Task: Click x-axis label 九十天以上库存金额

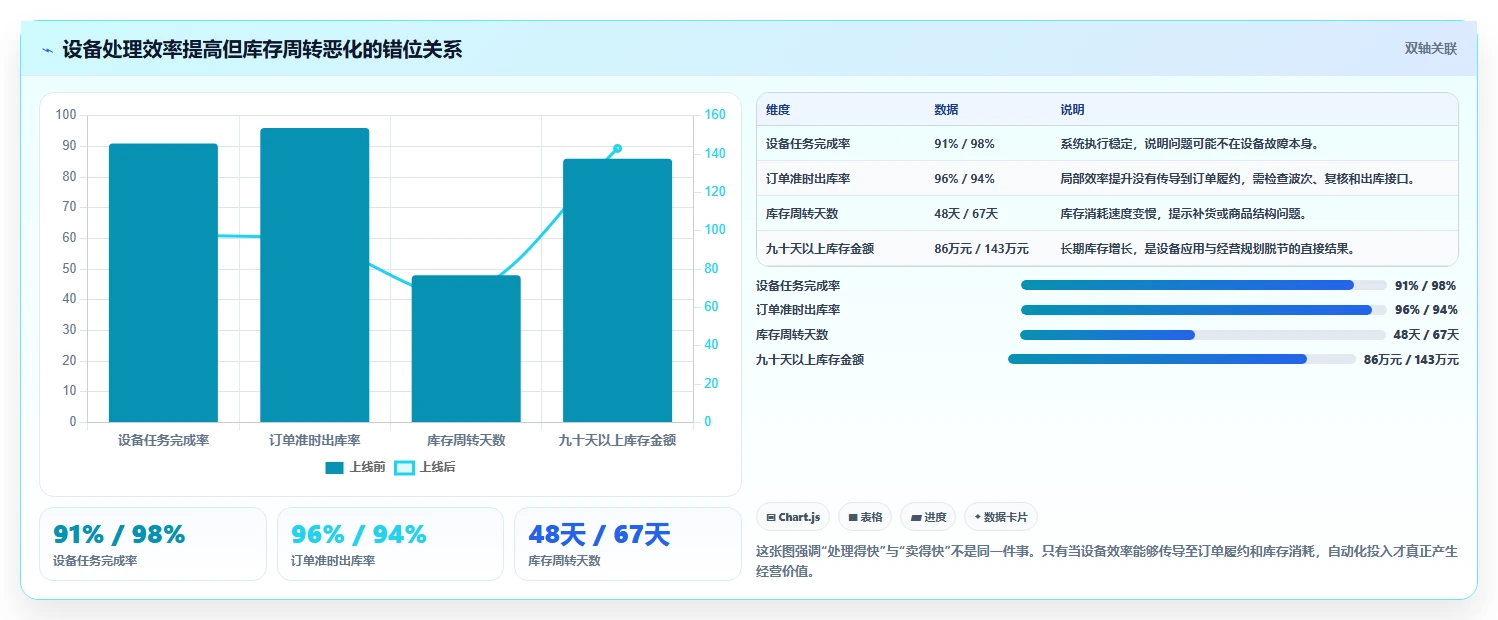Action: [617, 440]
